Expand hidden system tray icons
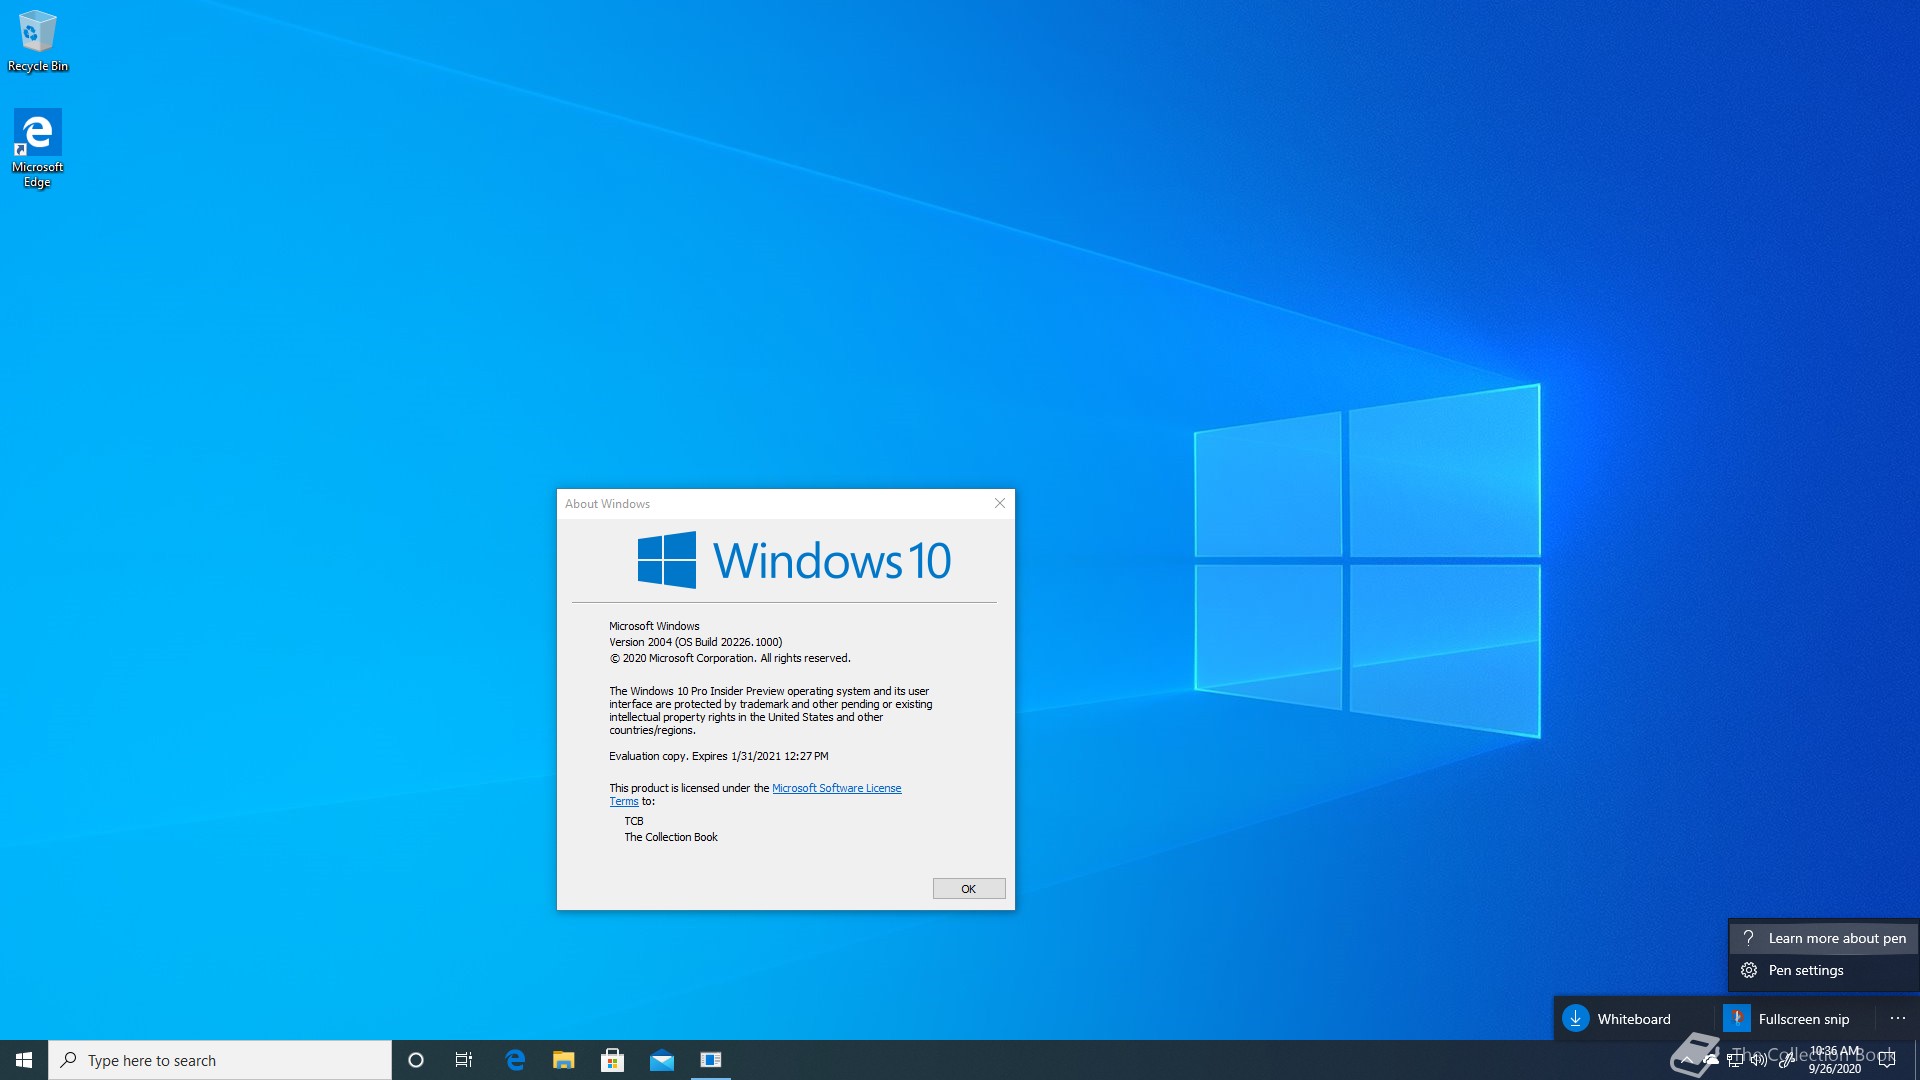Screen dimensions: 1920x1080 [1687, 1060]
